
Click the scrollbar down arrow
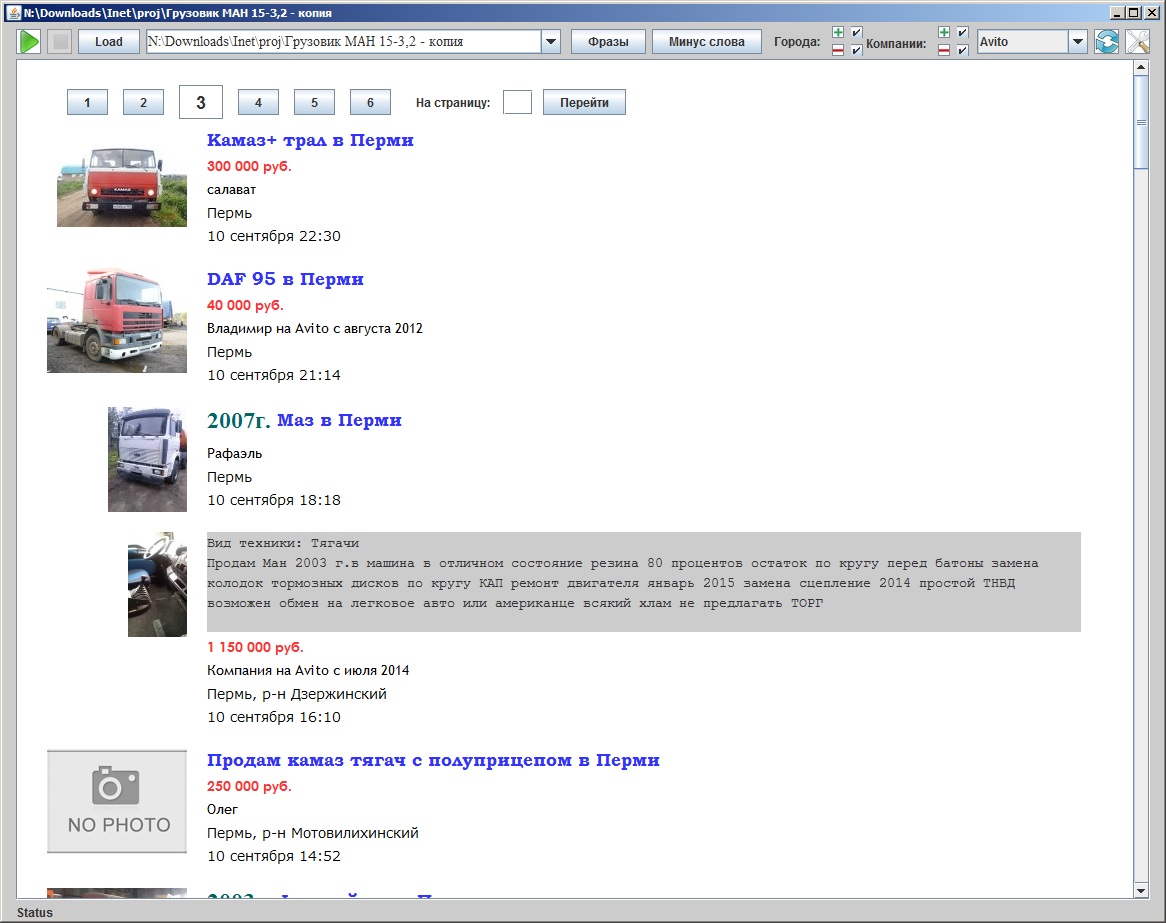tap(1141, 890)
